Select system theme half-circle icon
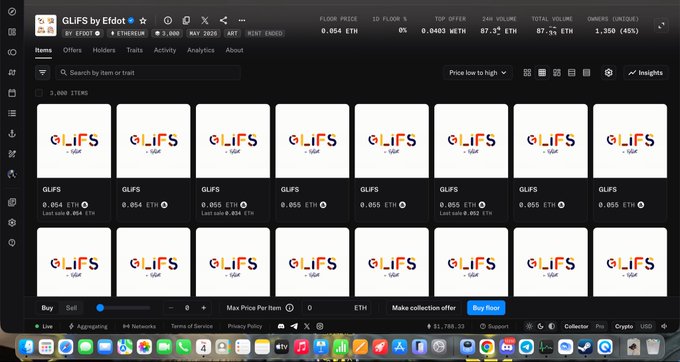The width and height of the screenshot is (680, 362). tap(551, 326)
